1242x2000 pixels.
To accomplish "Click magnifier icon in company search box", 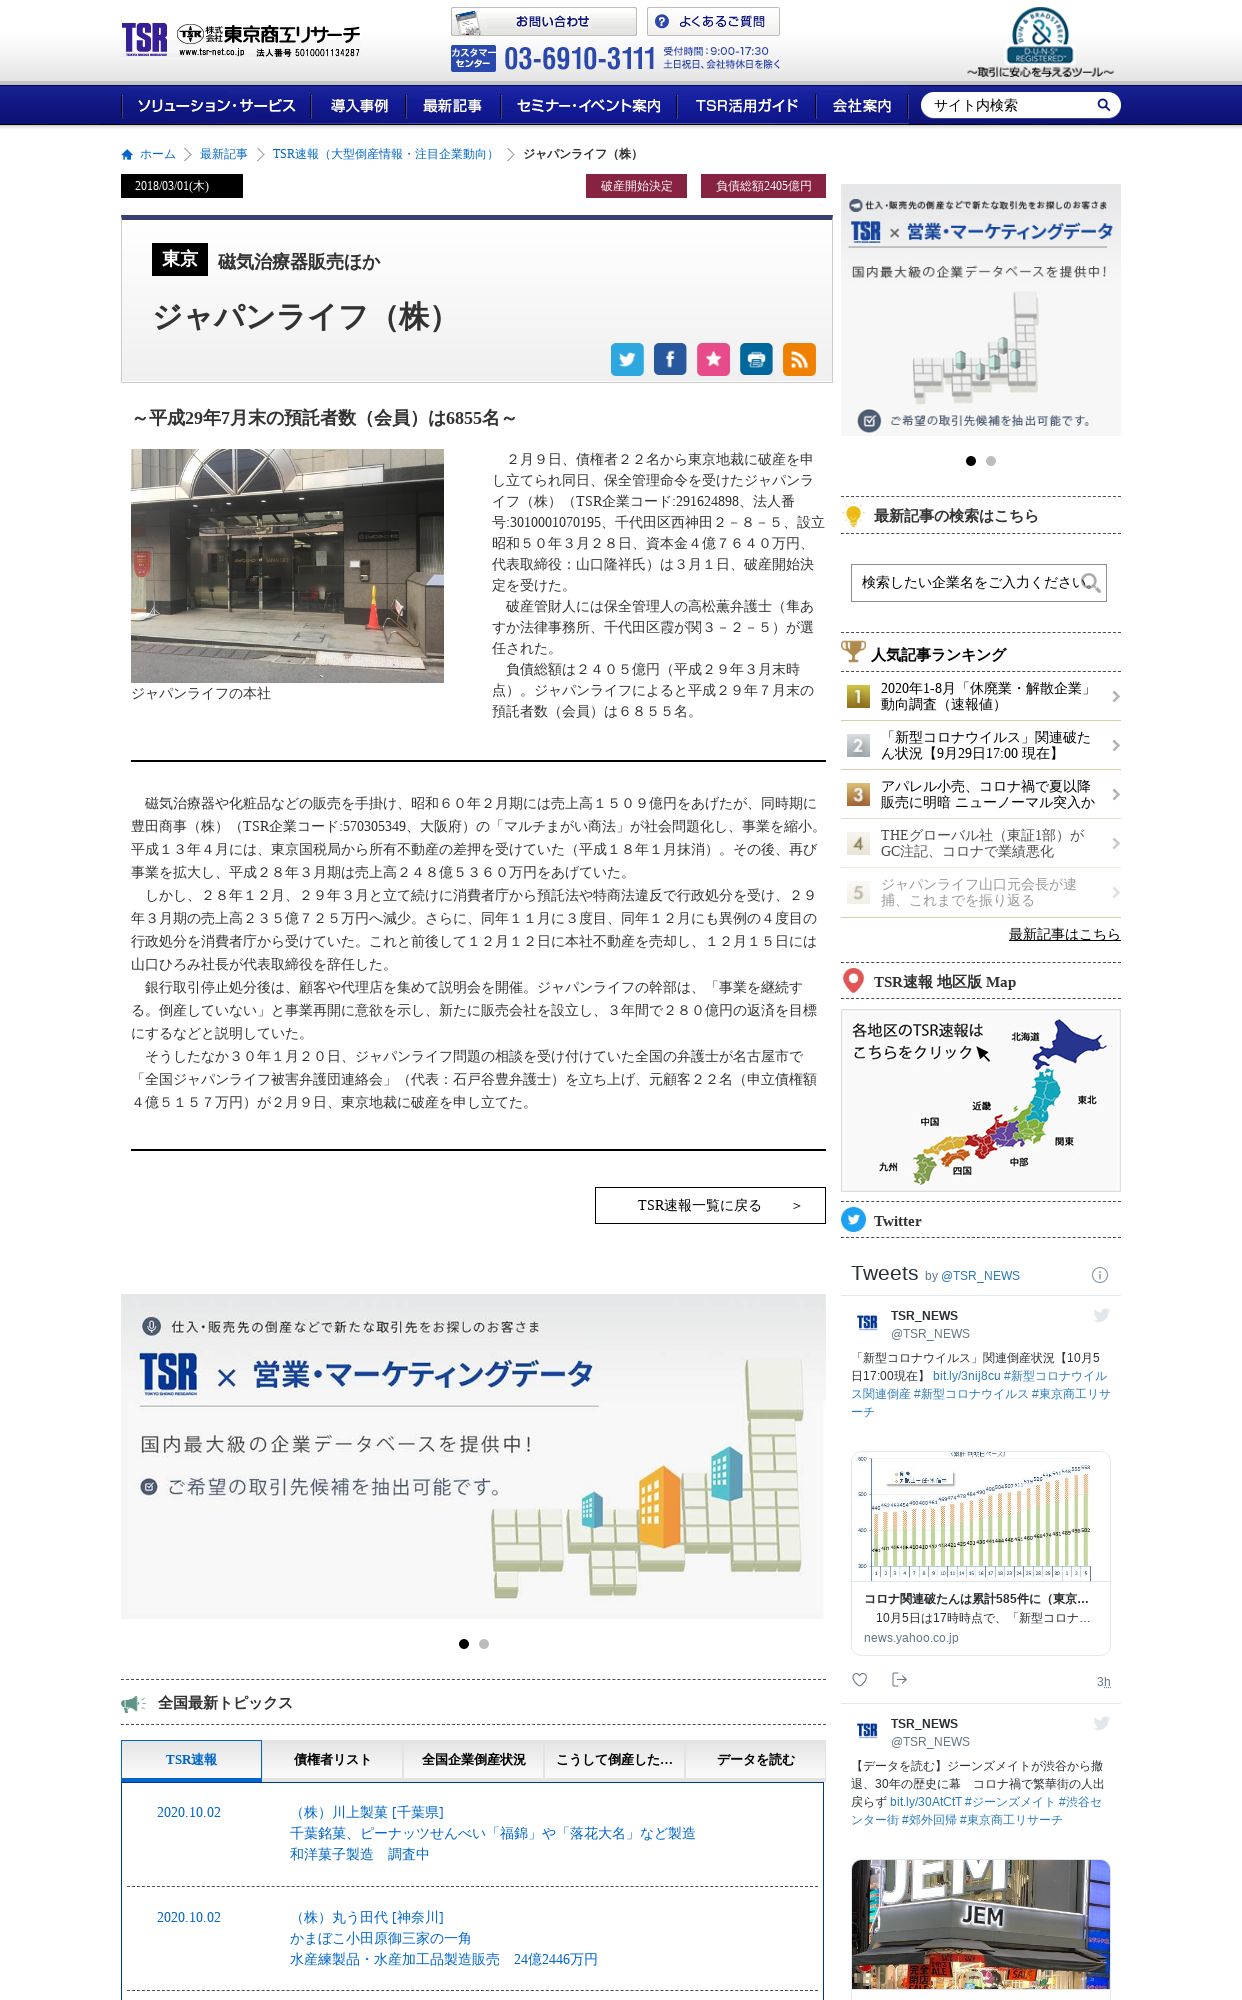I will (1091, 583).
